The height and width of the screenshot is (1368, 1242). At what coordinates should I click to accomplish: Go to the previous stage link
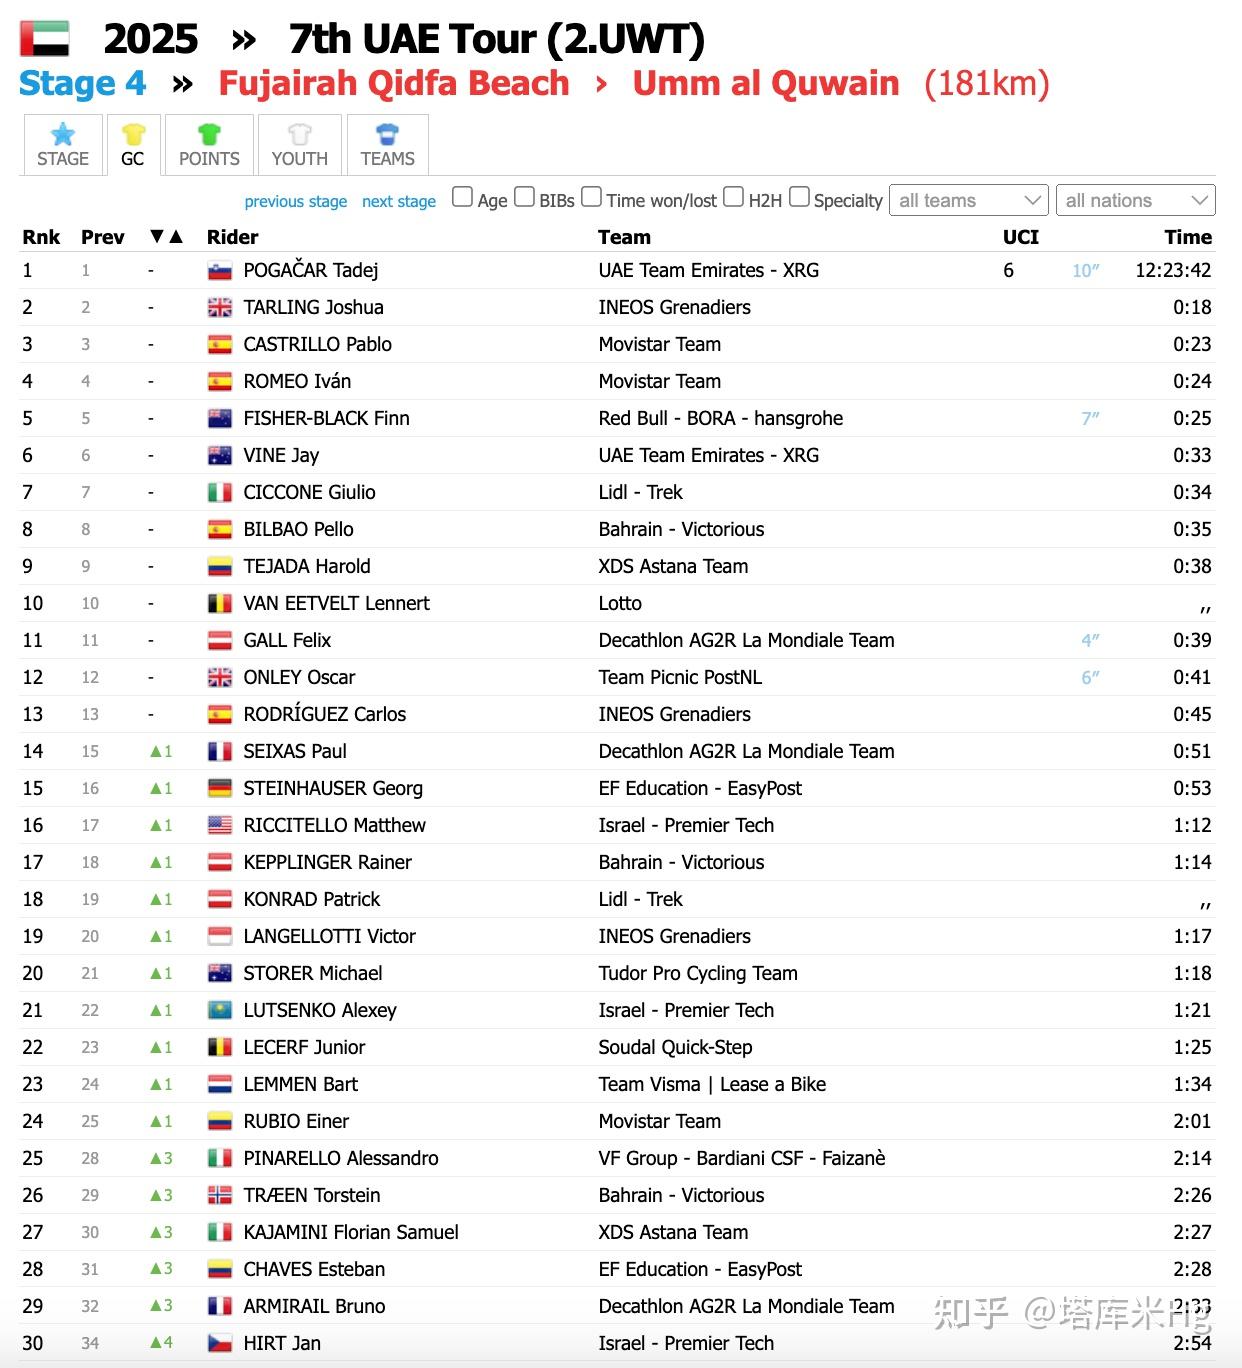[x=295, y=202]
